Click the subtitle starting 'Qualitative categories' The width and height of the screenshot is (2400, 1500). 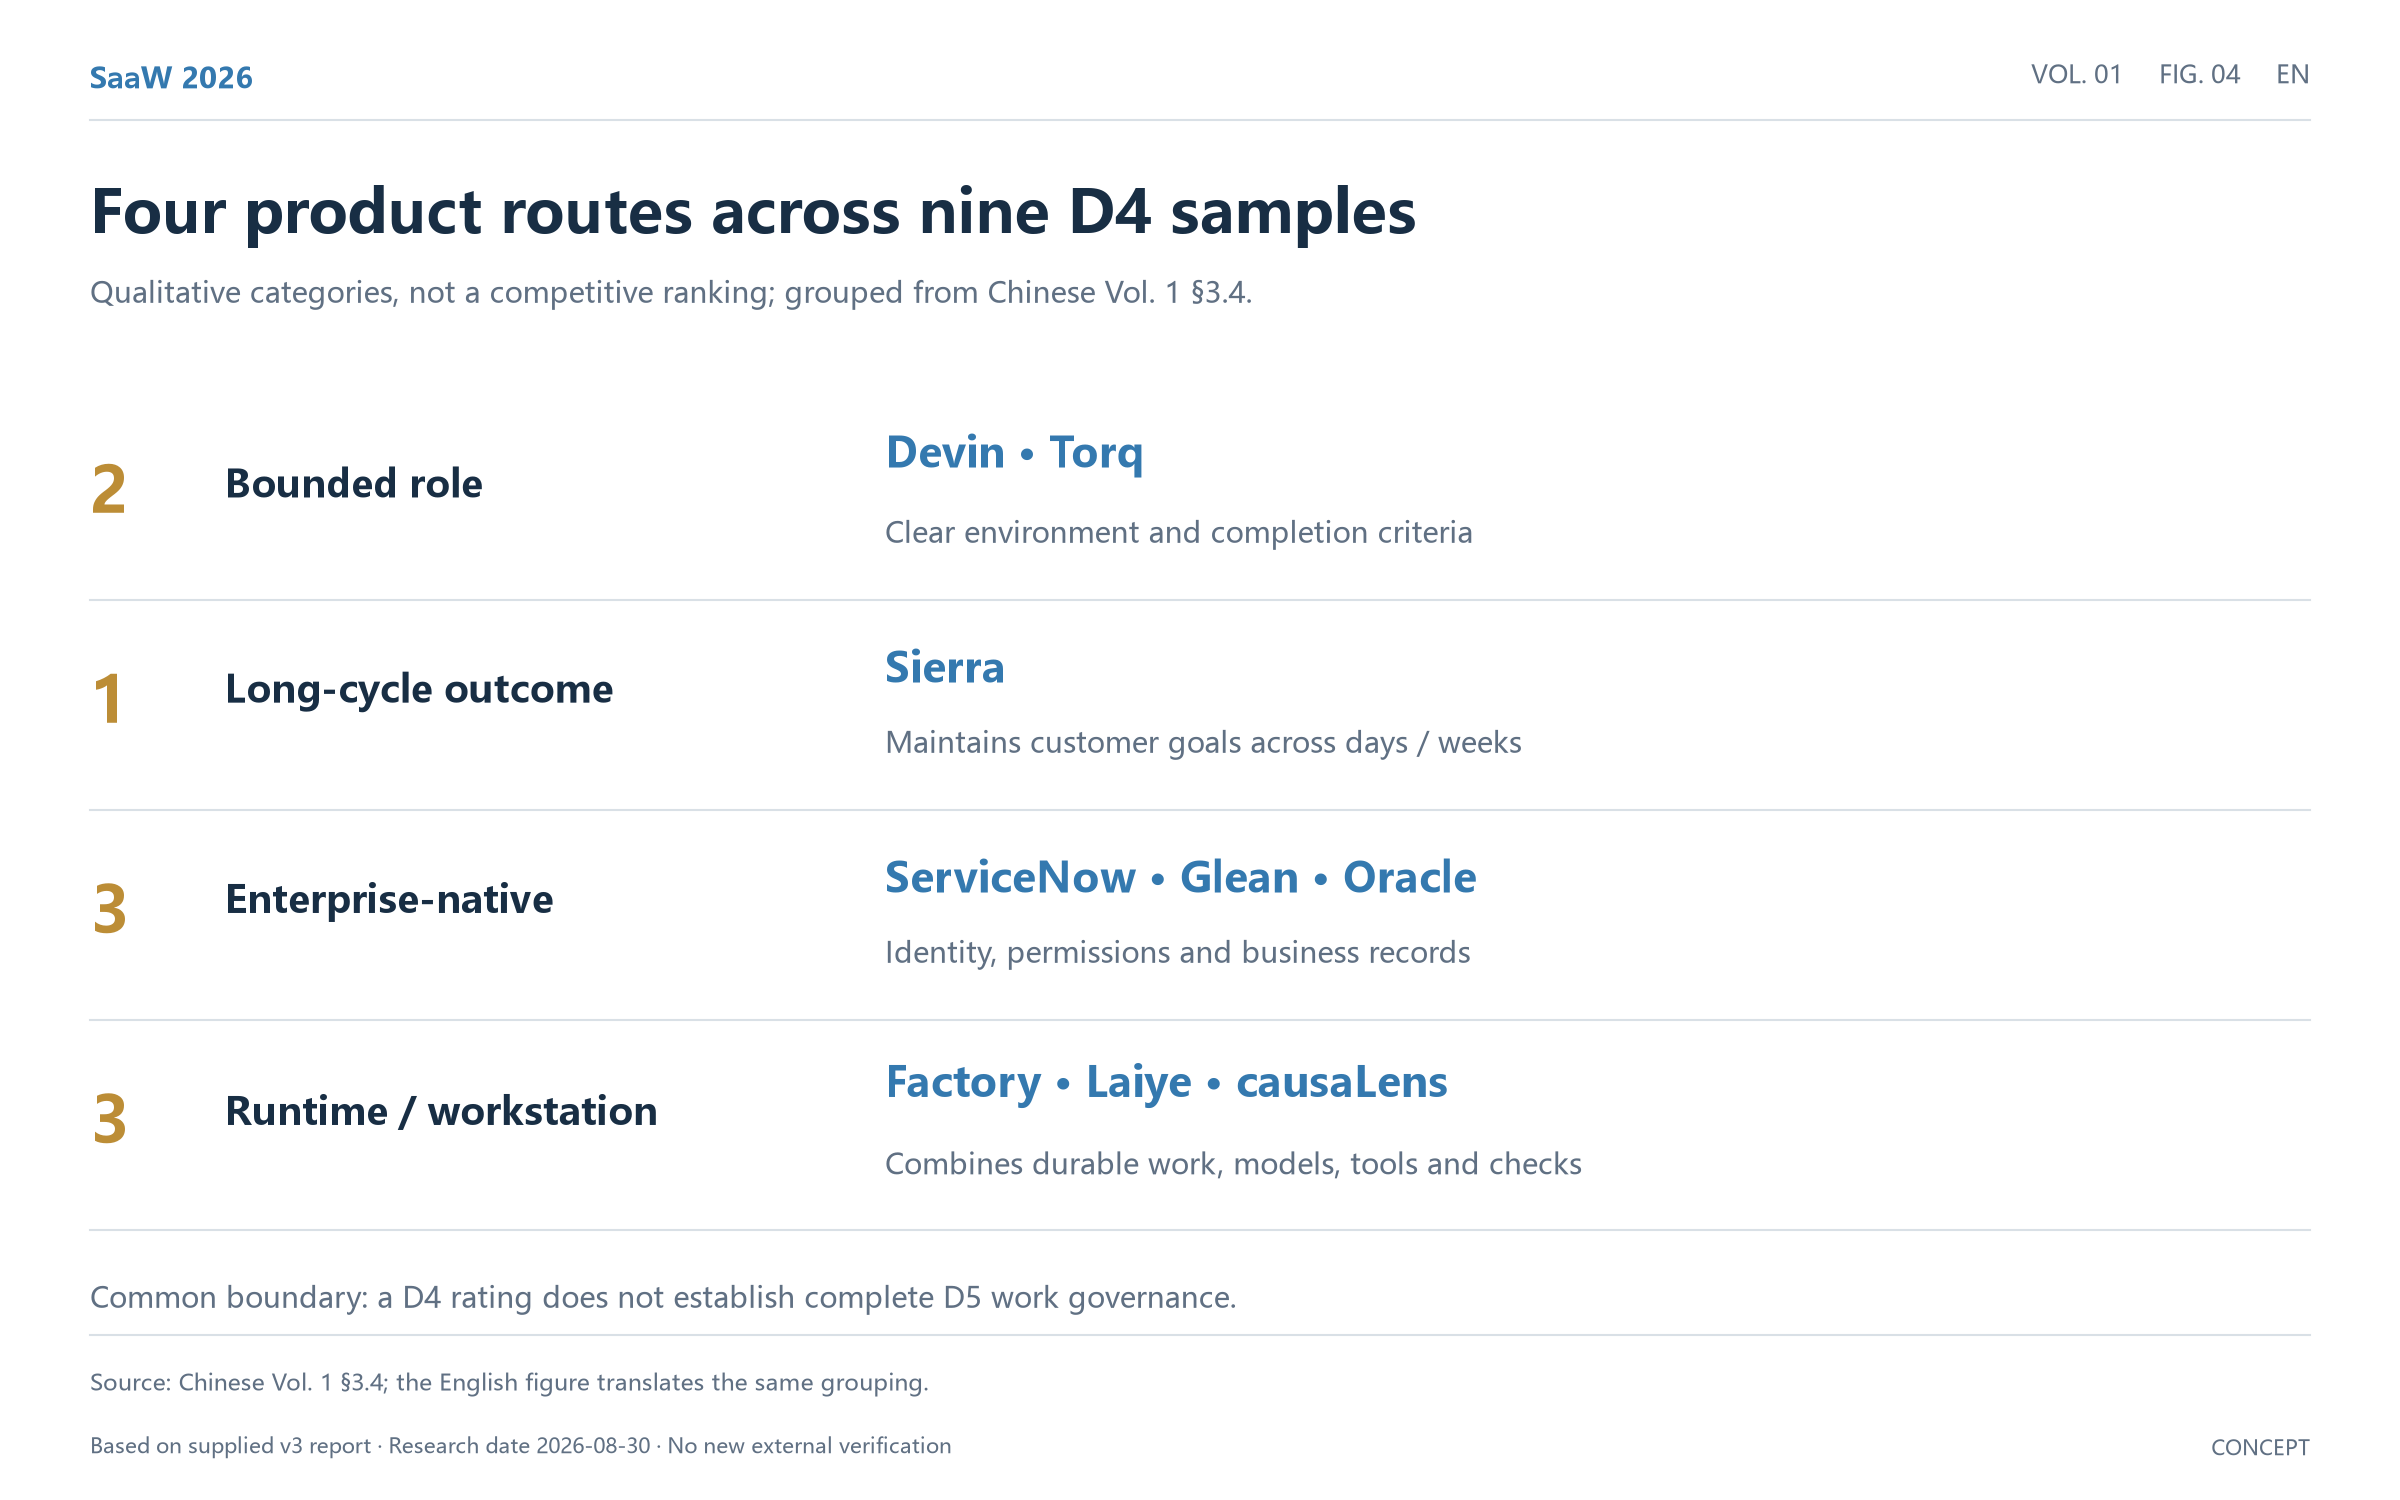pos(671,293)
